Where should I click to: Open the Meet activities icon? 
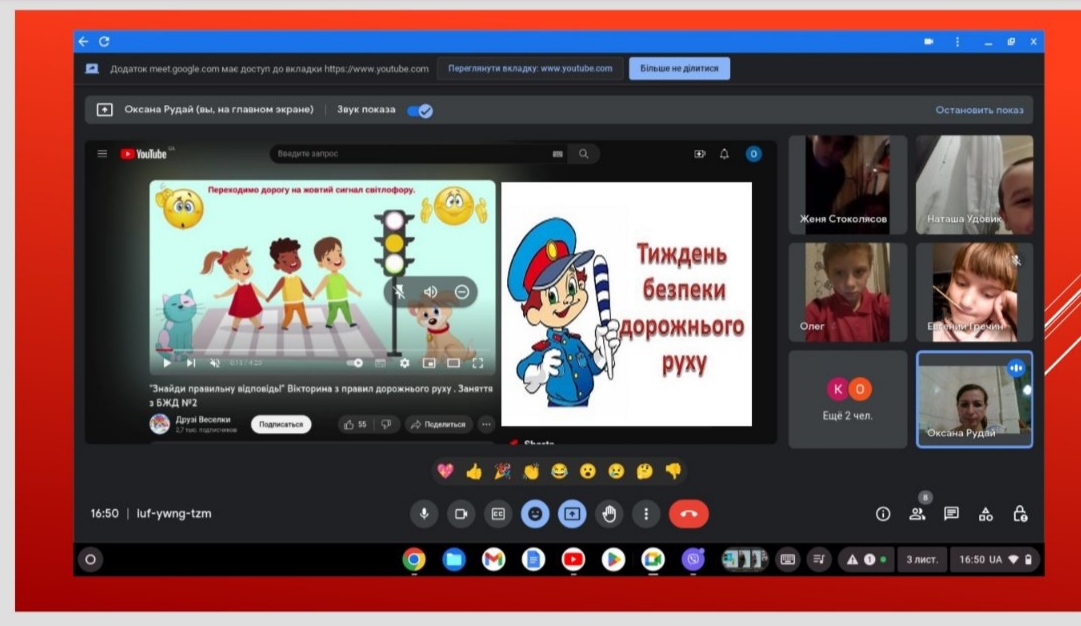pyautogui.click(x=986, y=514)
